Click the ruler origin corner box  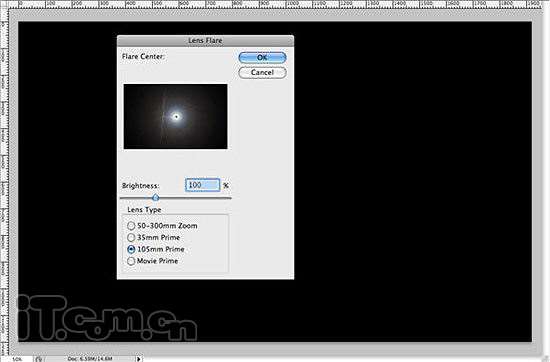[4, 4]
